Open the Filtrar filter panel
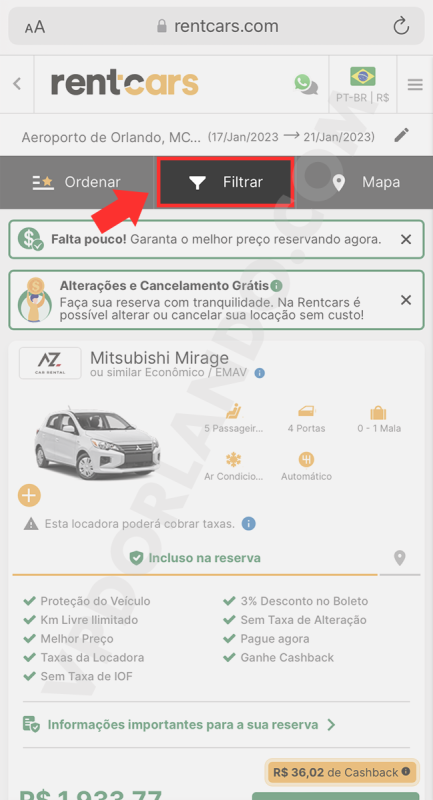Image resolution: width=433 pixels, height=800 pixels. [225, 182]
